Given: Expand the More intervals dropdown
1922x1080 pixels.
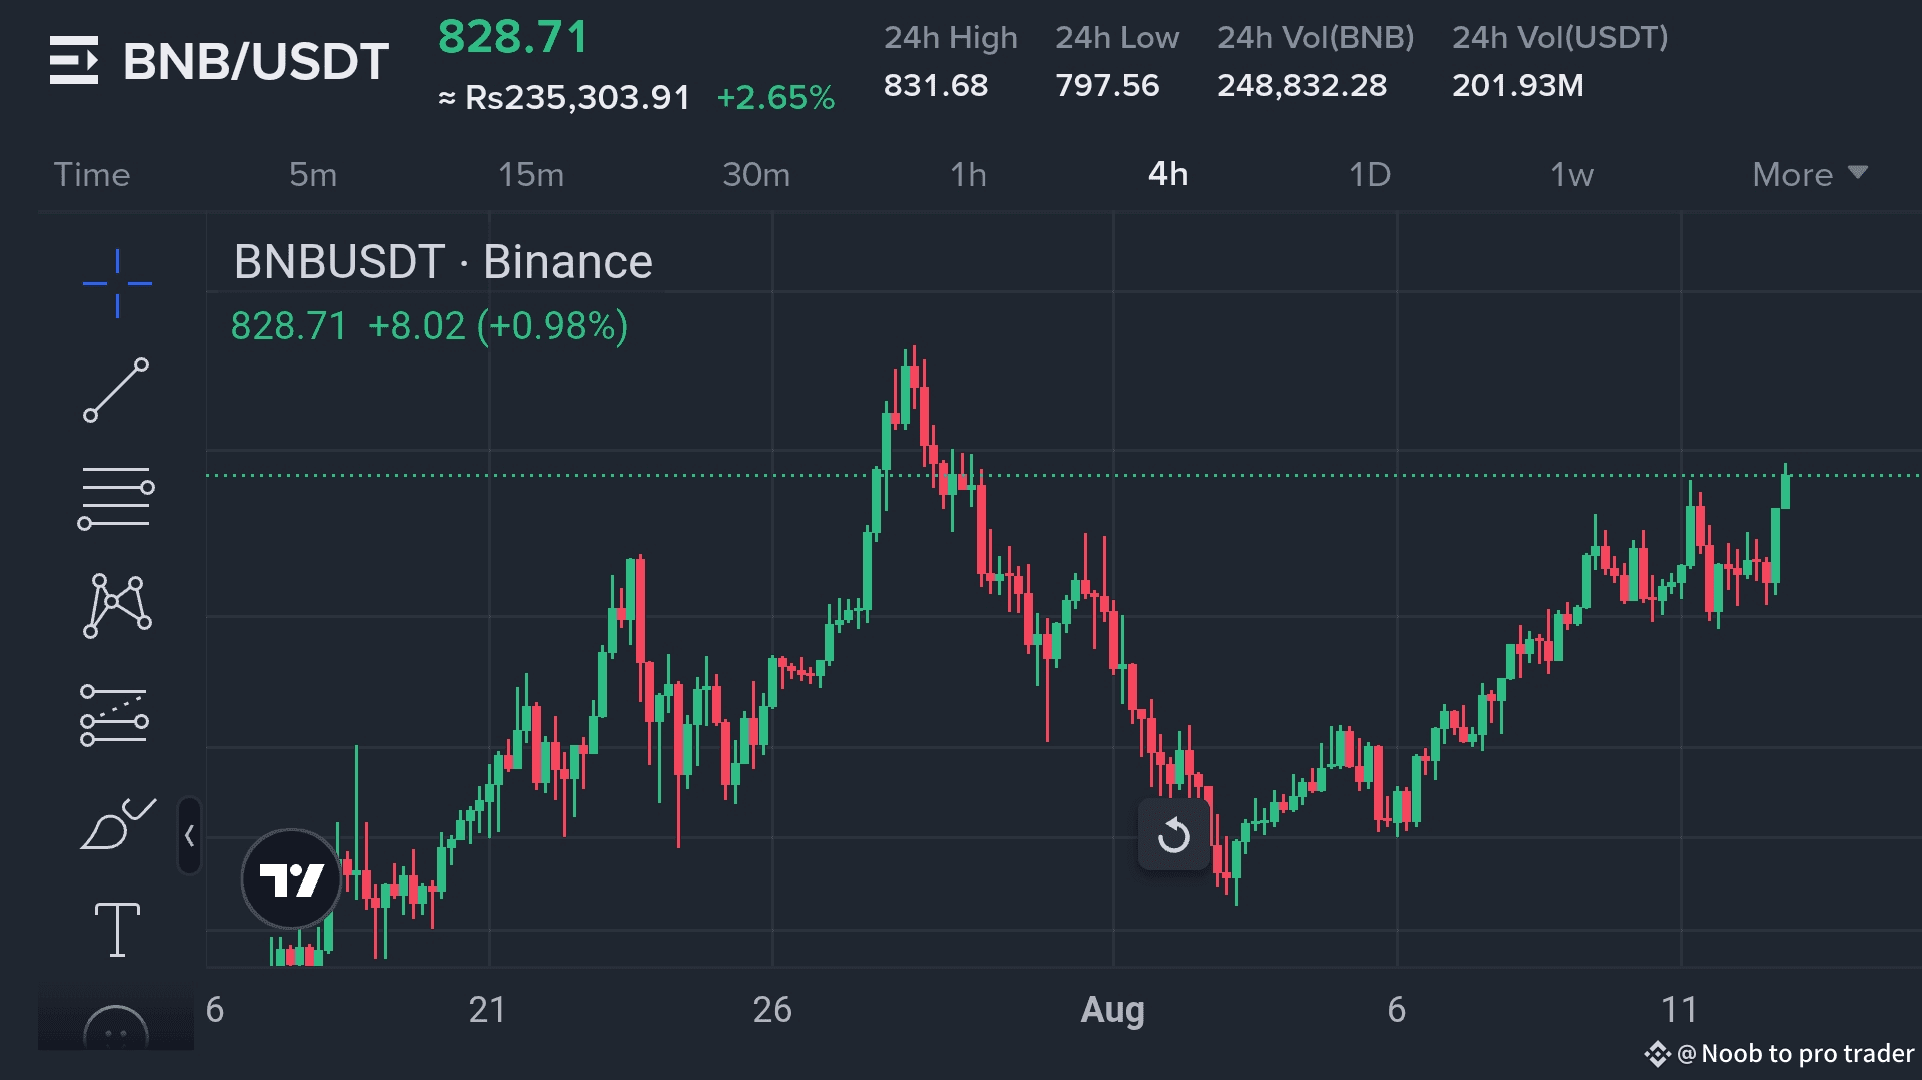Looking at the screenshot, I should pos(1809,175).
